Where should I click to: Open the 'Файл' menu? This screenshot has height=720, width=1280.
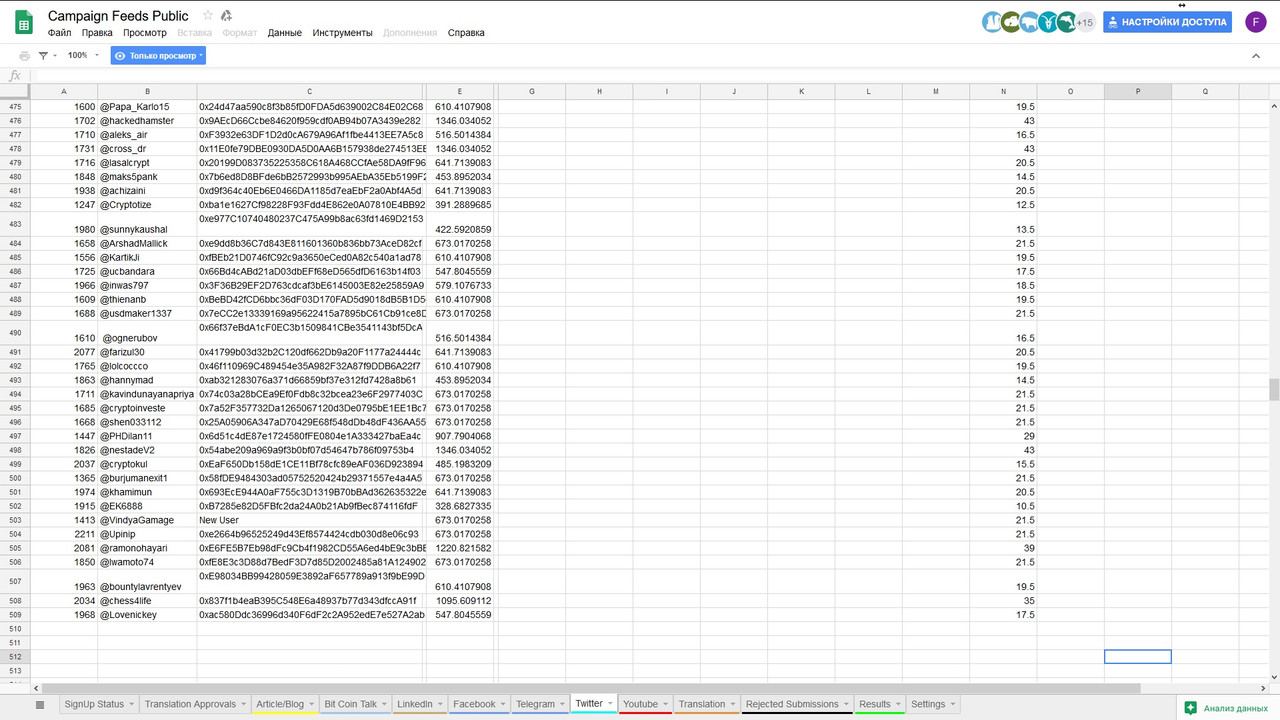pyautogui.click(x=59, y=33)
